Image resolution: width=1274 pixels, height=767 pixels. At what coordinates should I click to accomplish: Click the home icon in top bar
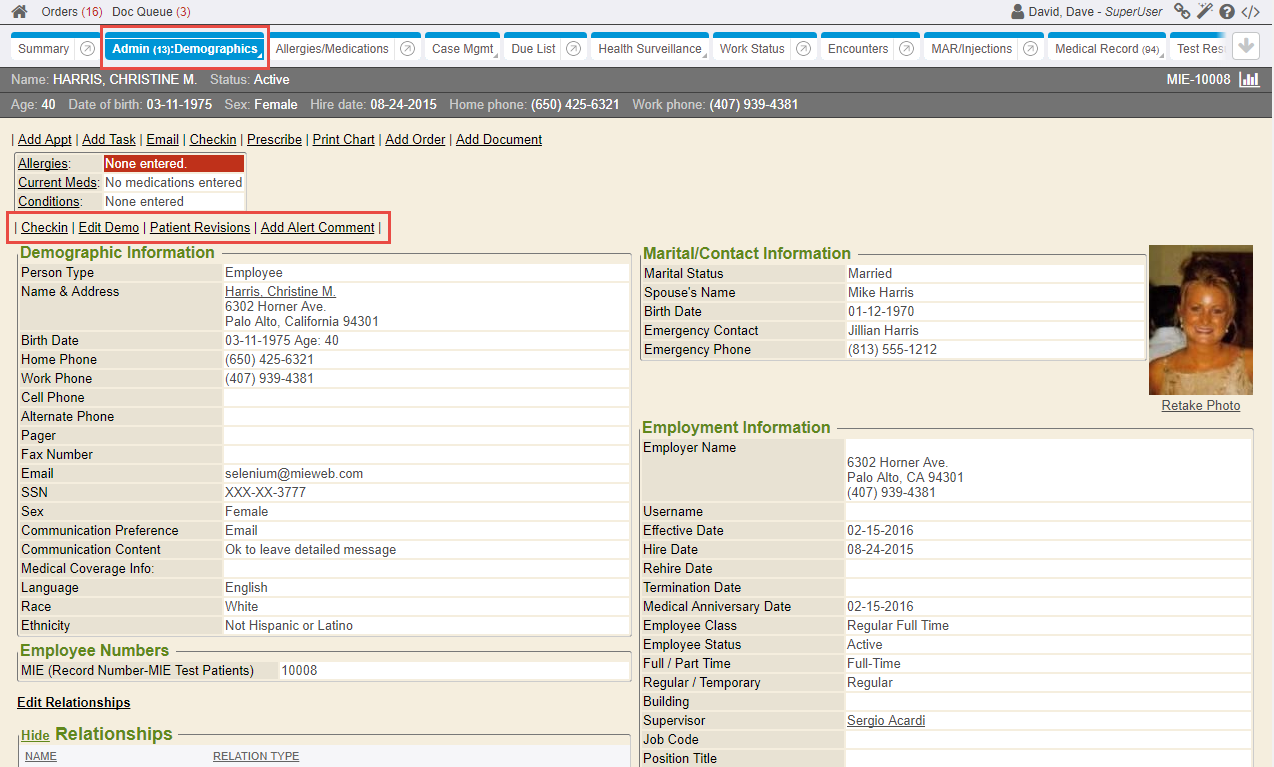19,12
